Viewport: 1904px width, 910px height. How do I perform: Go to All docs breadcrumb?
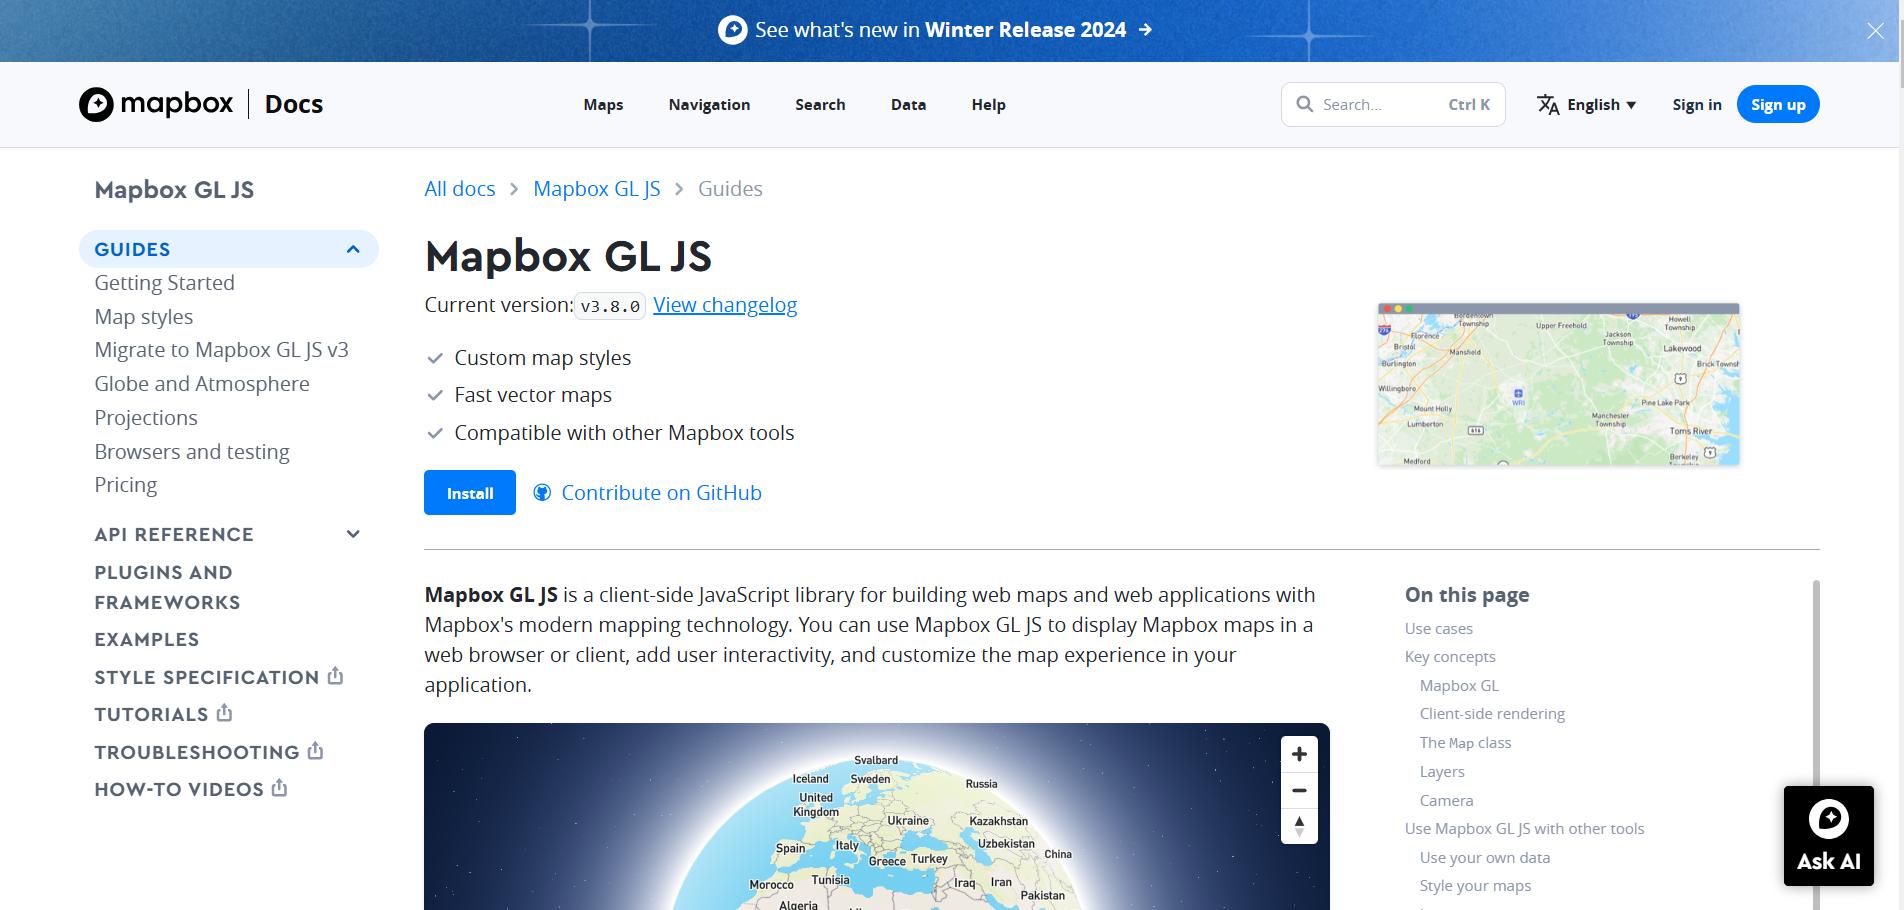[460, 189]
